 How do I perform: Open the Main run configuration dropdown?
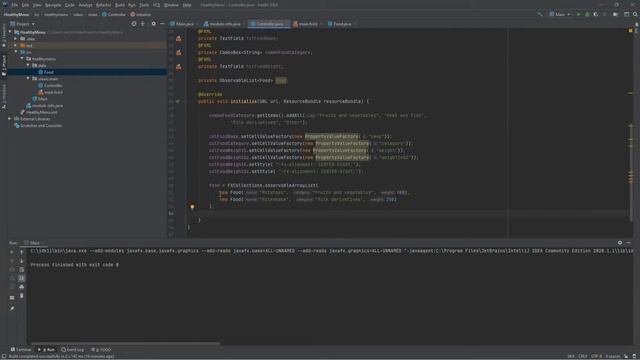coord(560,14)
